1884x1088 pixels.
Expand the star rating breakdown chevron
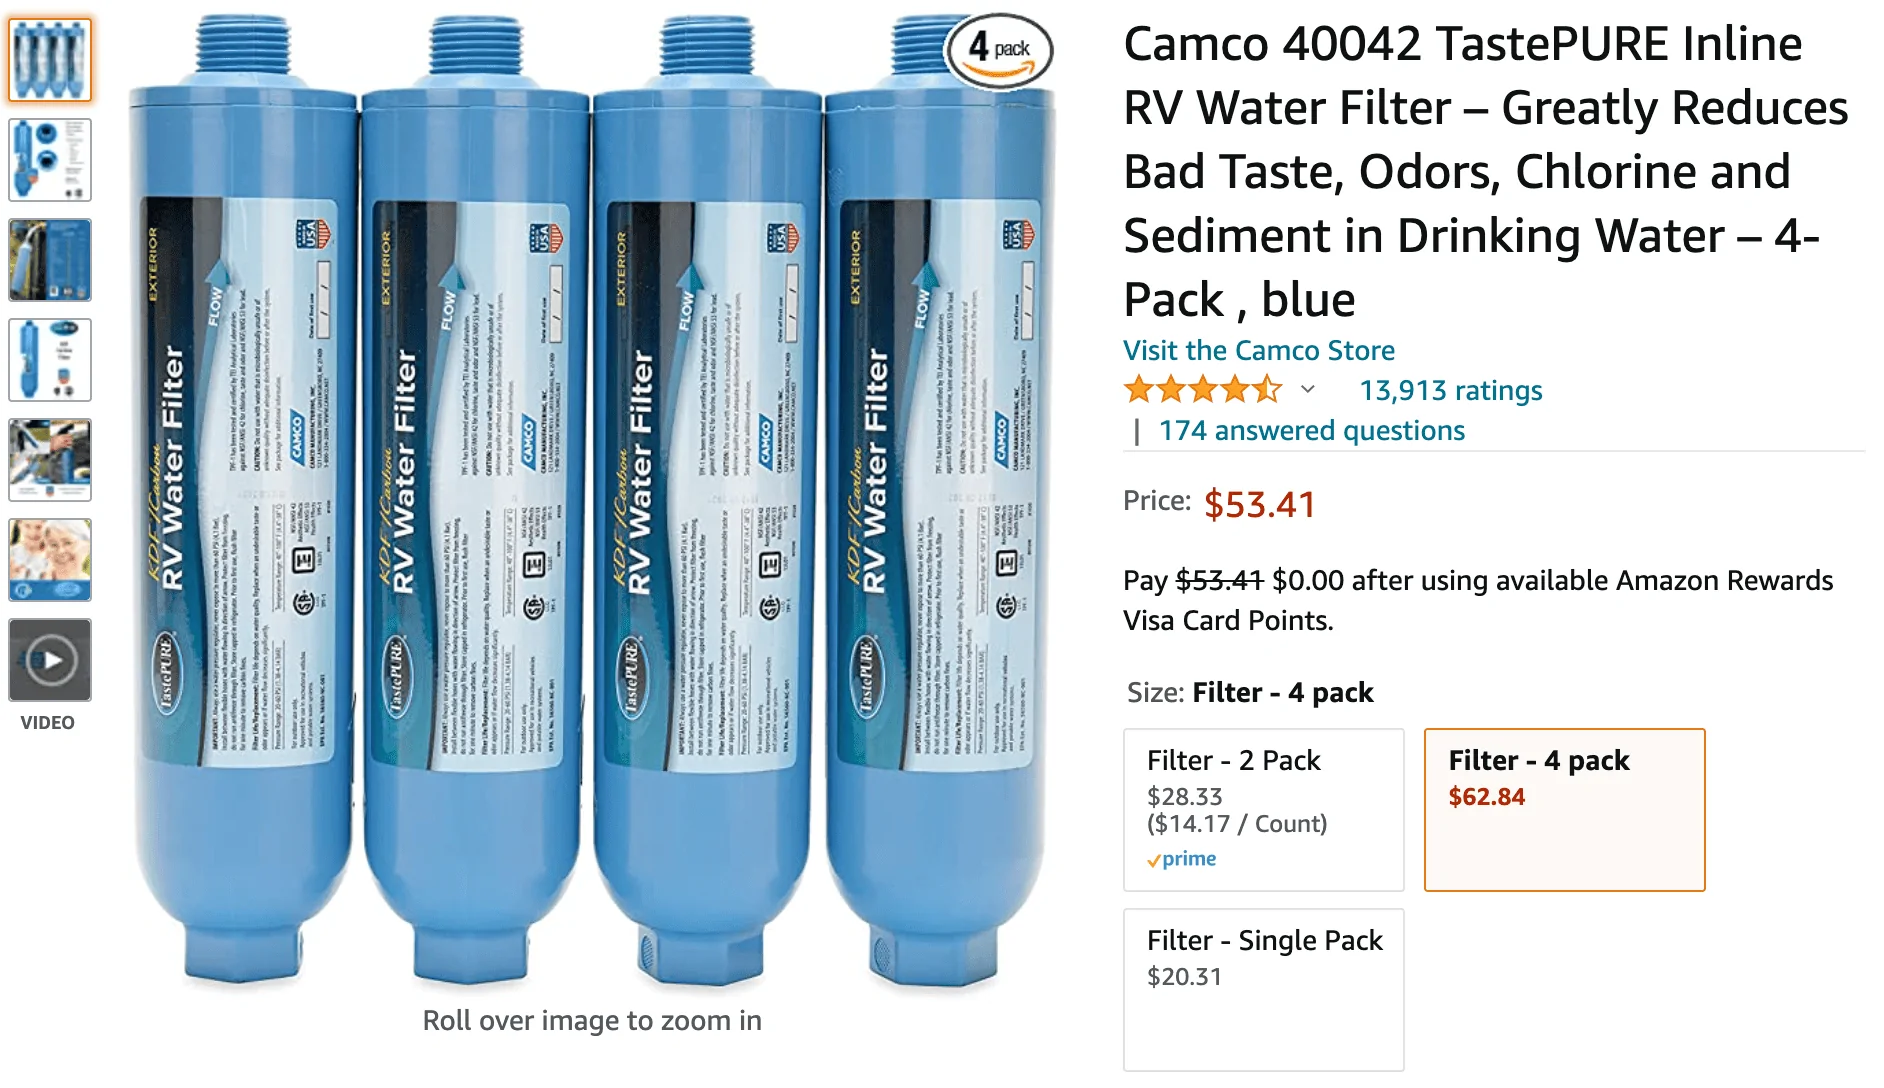click(x=1307, y=390)
